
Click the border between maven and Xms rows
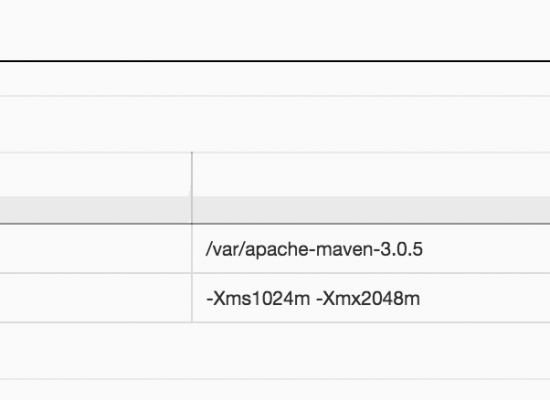pos(275,273)
